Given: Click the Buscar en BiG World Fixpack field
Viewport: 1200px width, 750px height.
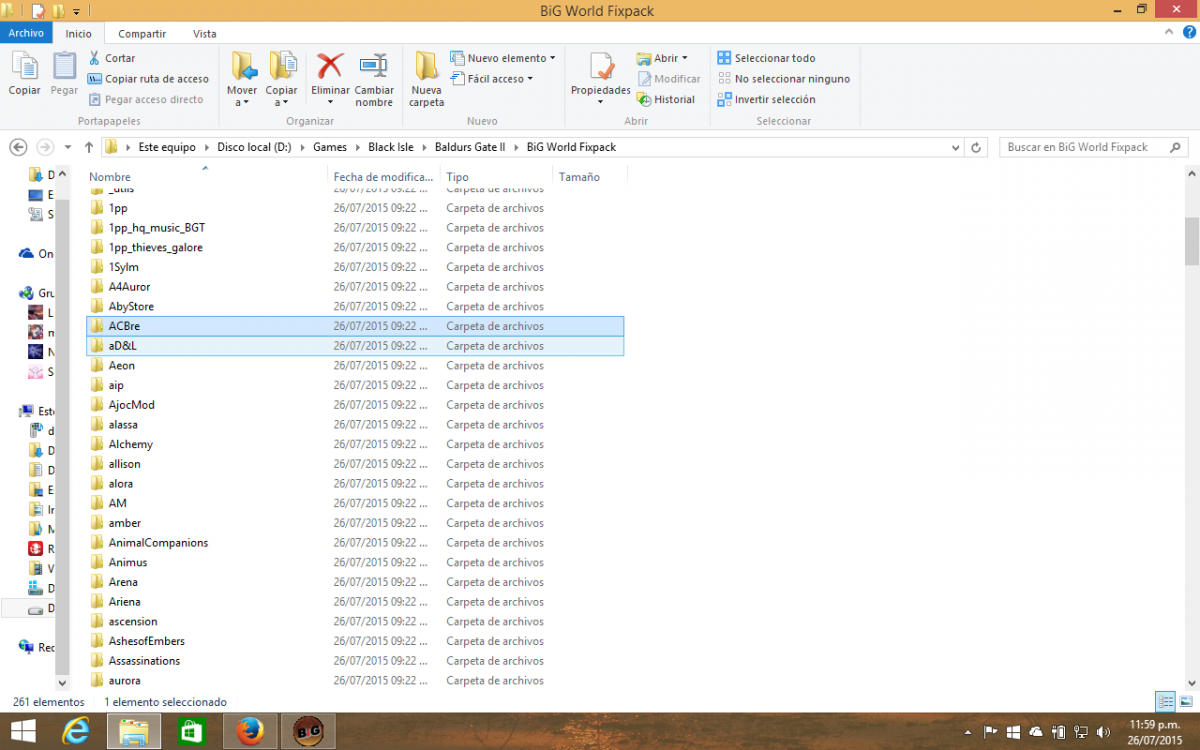Looking at the screenshot, I should tap(1093, 147).
